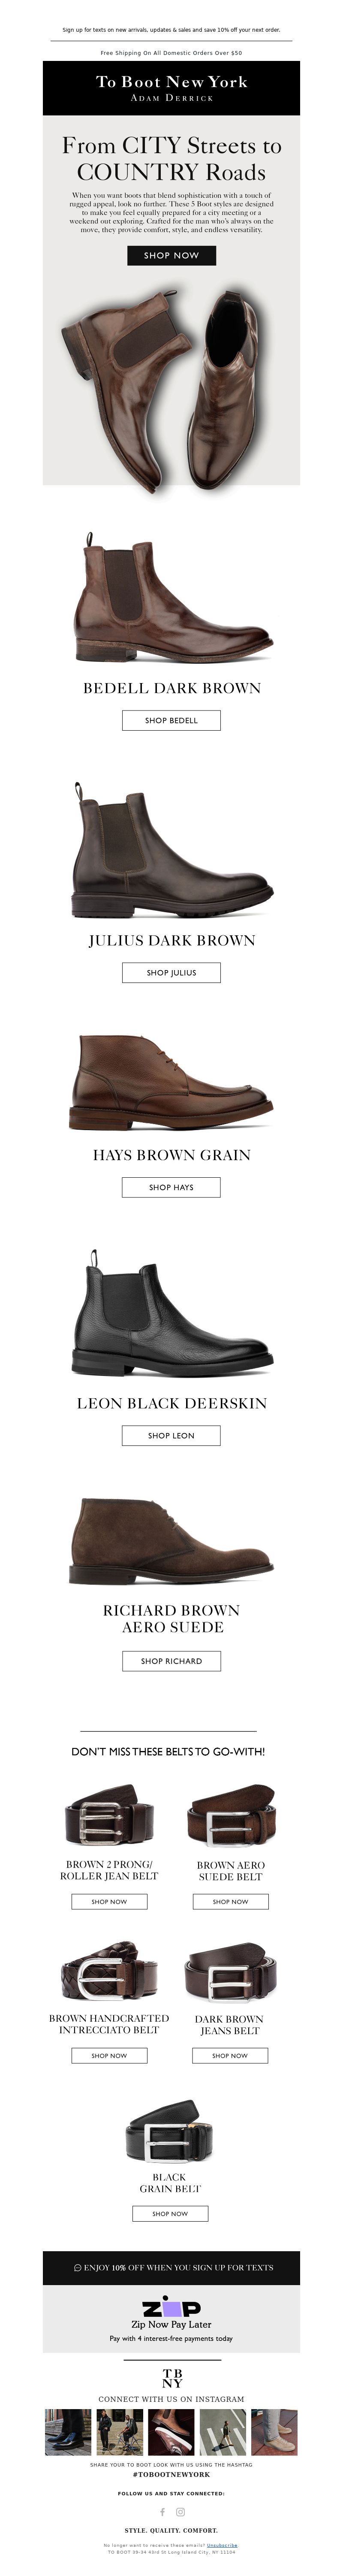Open the To Boot New York header logo
This screenshot has height=2576, width=343.
point(172,87)
